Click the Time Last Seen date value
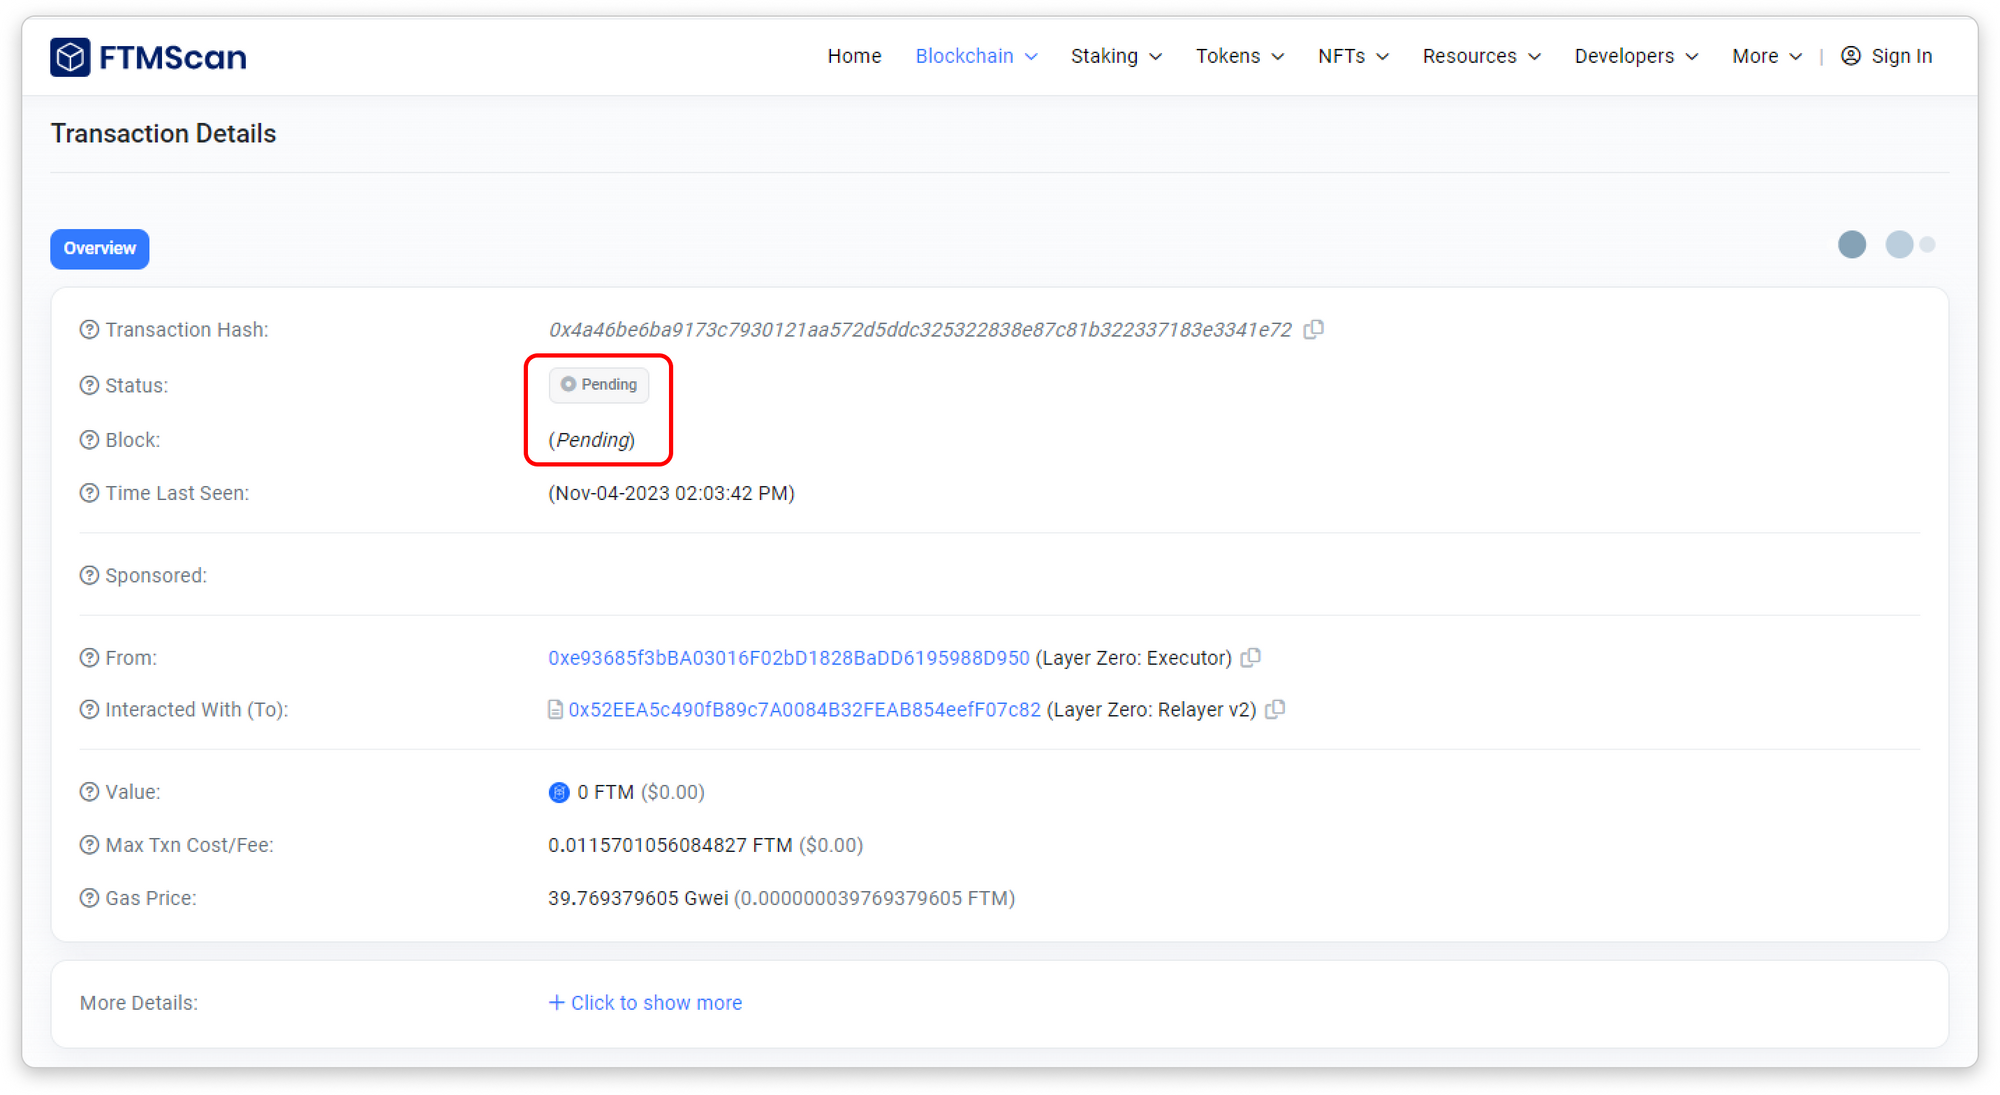Viewport: 2000px width, 1095px height. tap(671, 493)
